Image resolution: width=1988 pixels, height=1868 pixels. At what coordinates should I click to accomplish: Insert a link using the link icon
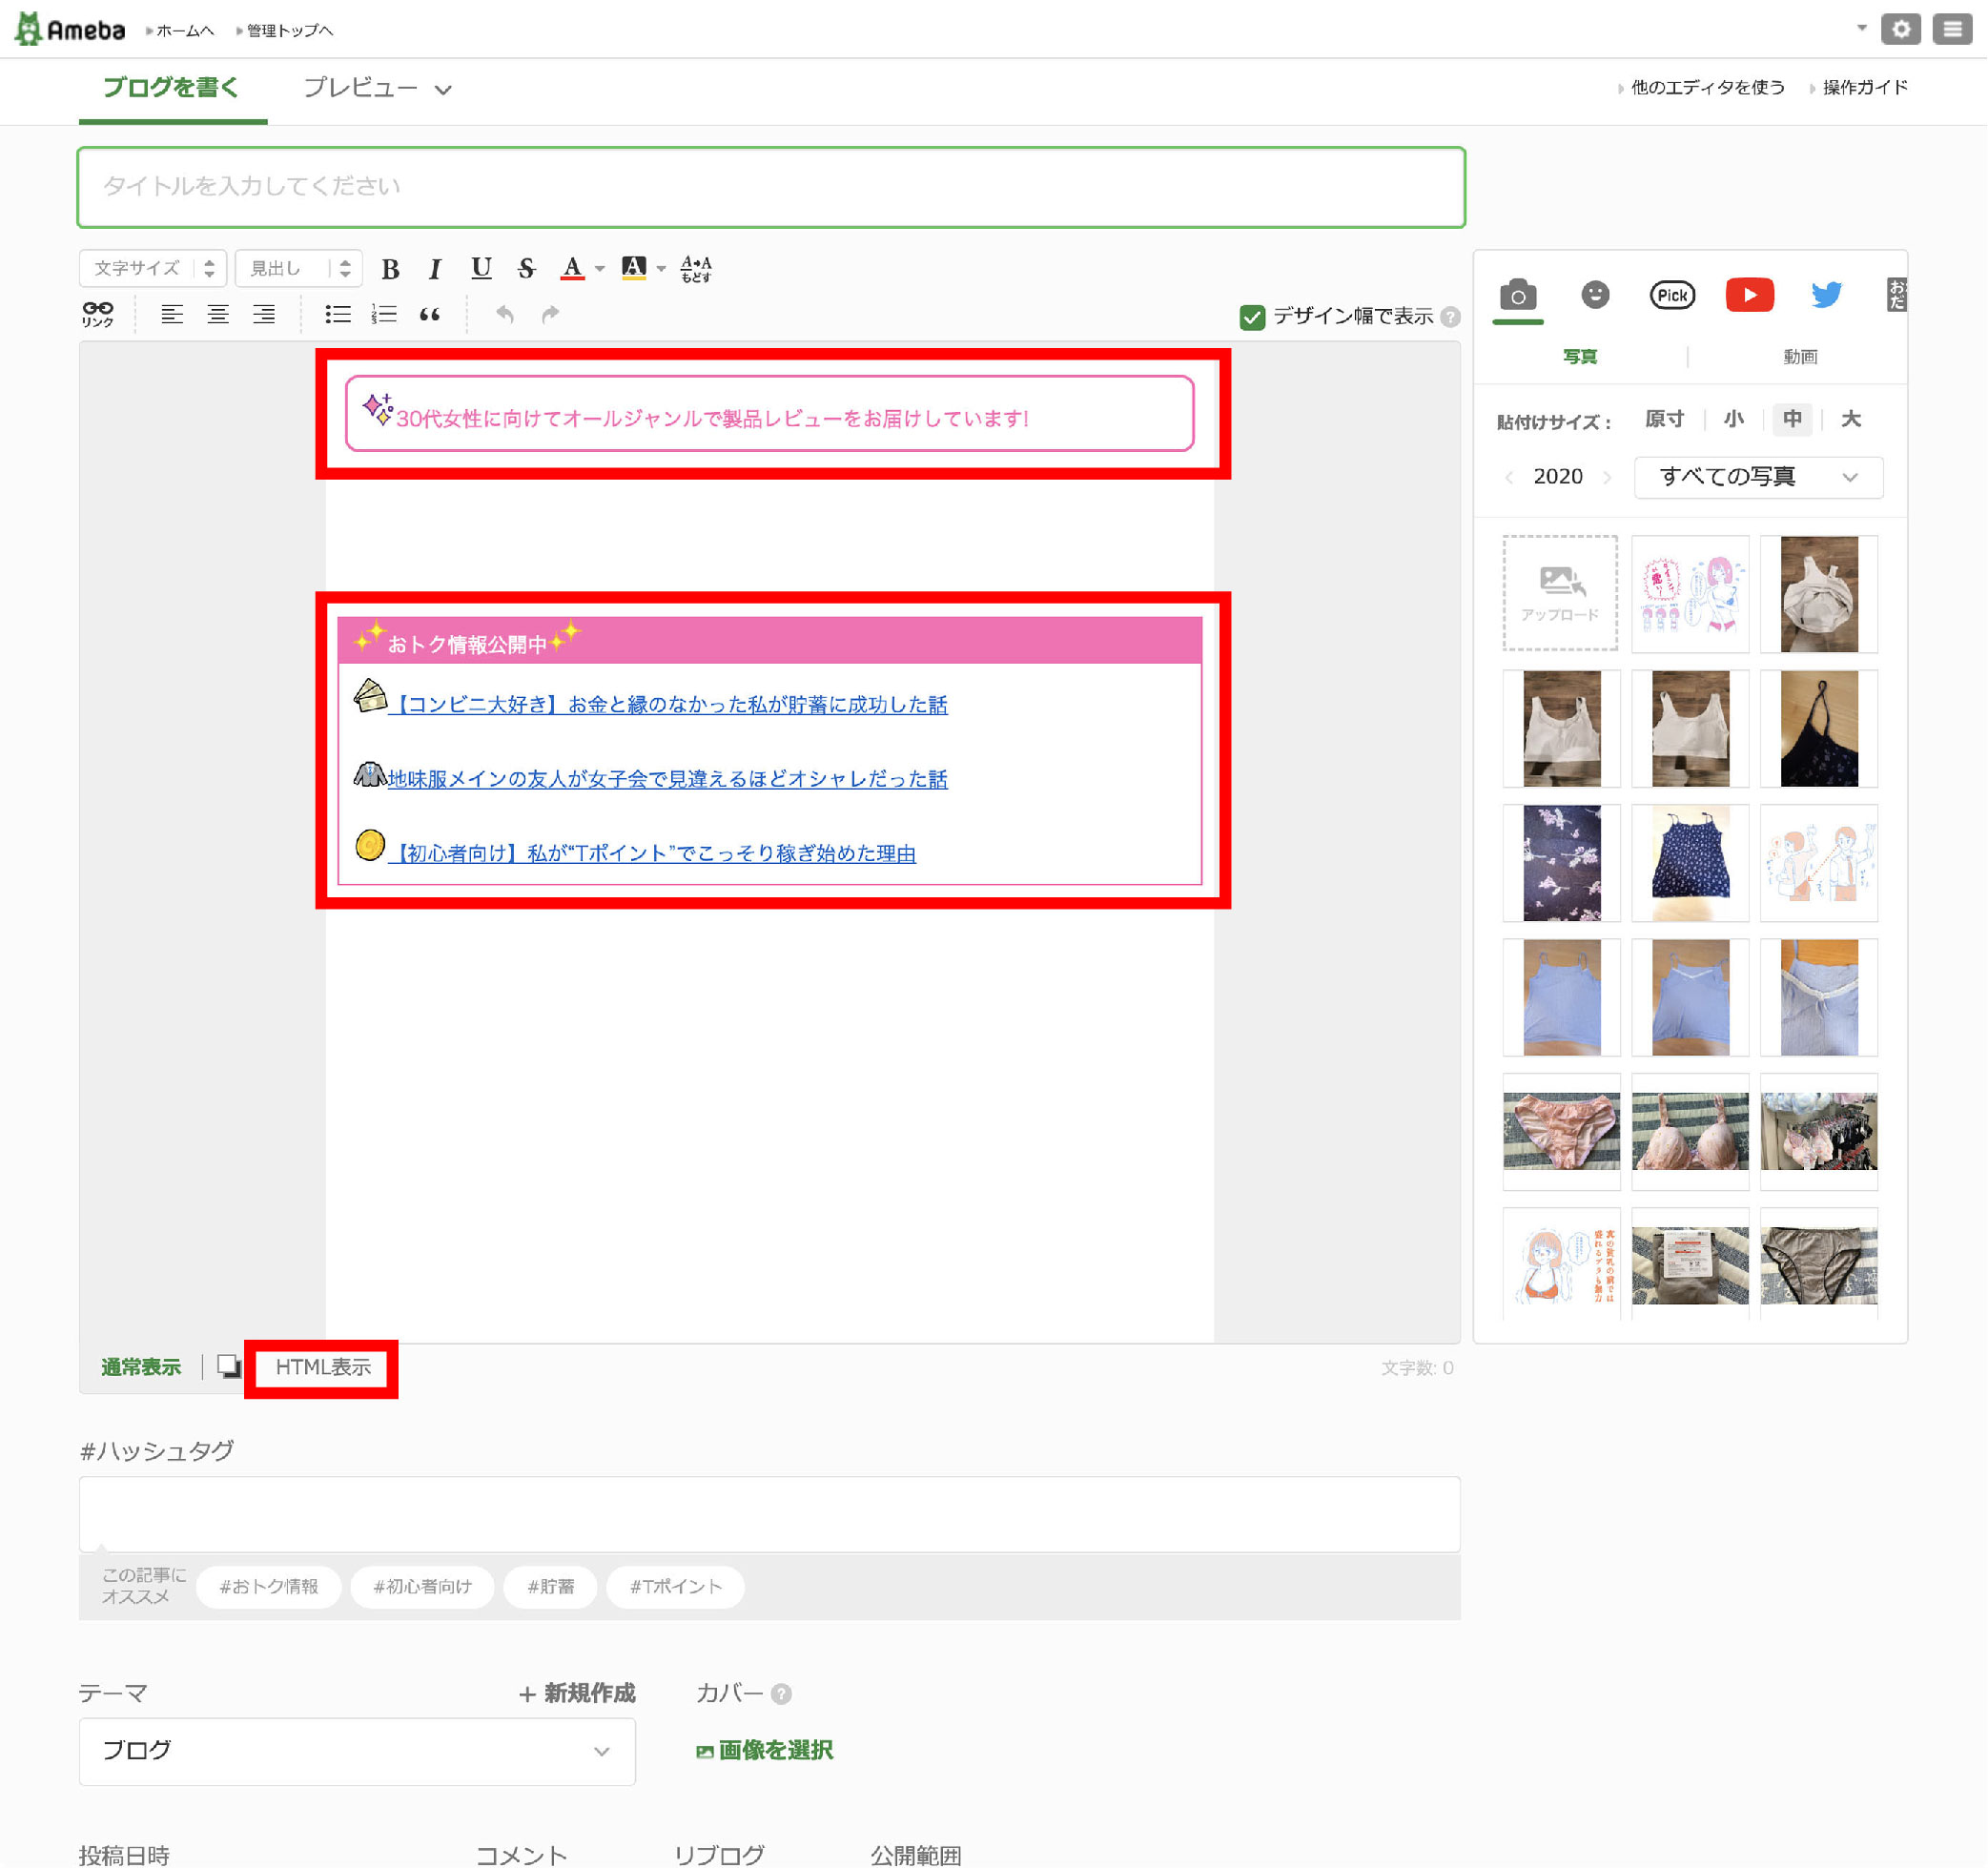(x=98, y=314)
